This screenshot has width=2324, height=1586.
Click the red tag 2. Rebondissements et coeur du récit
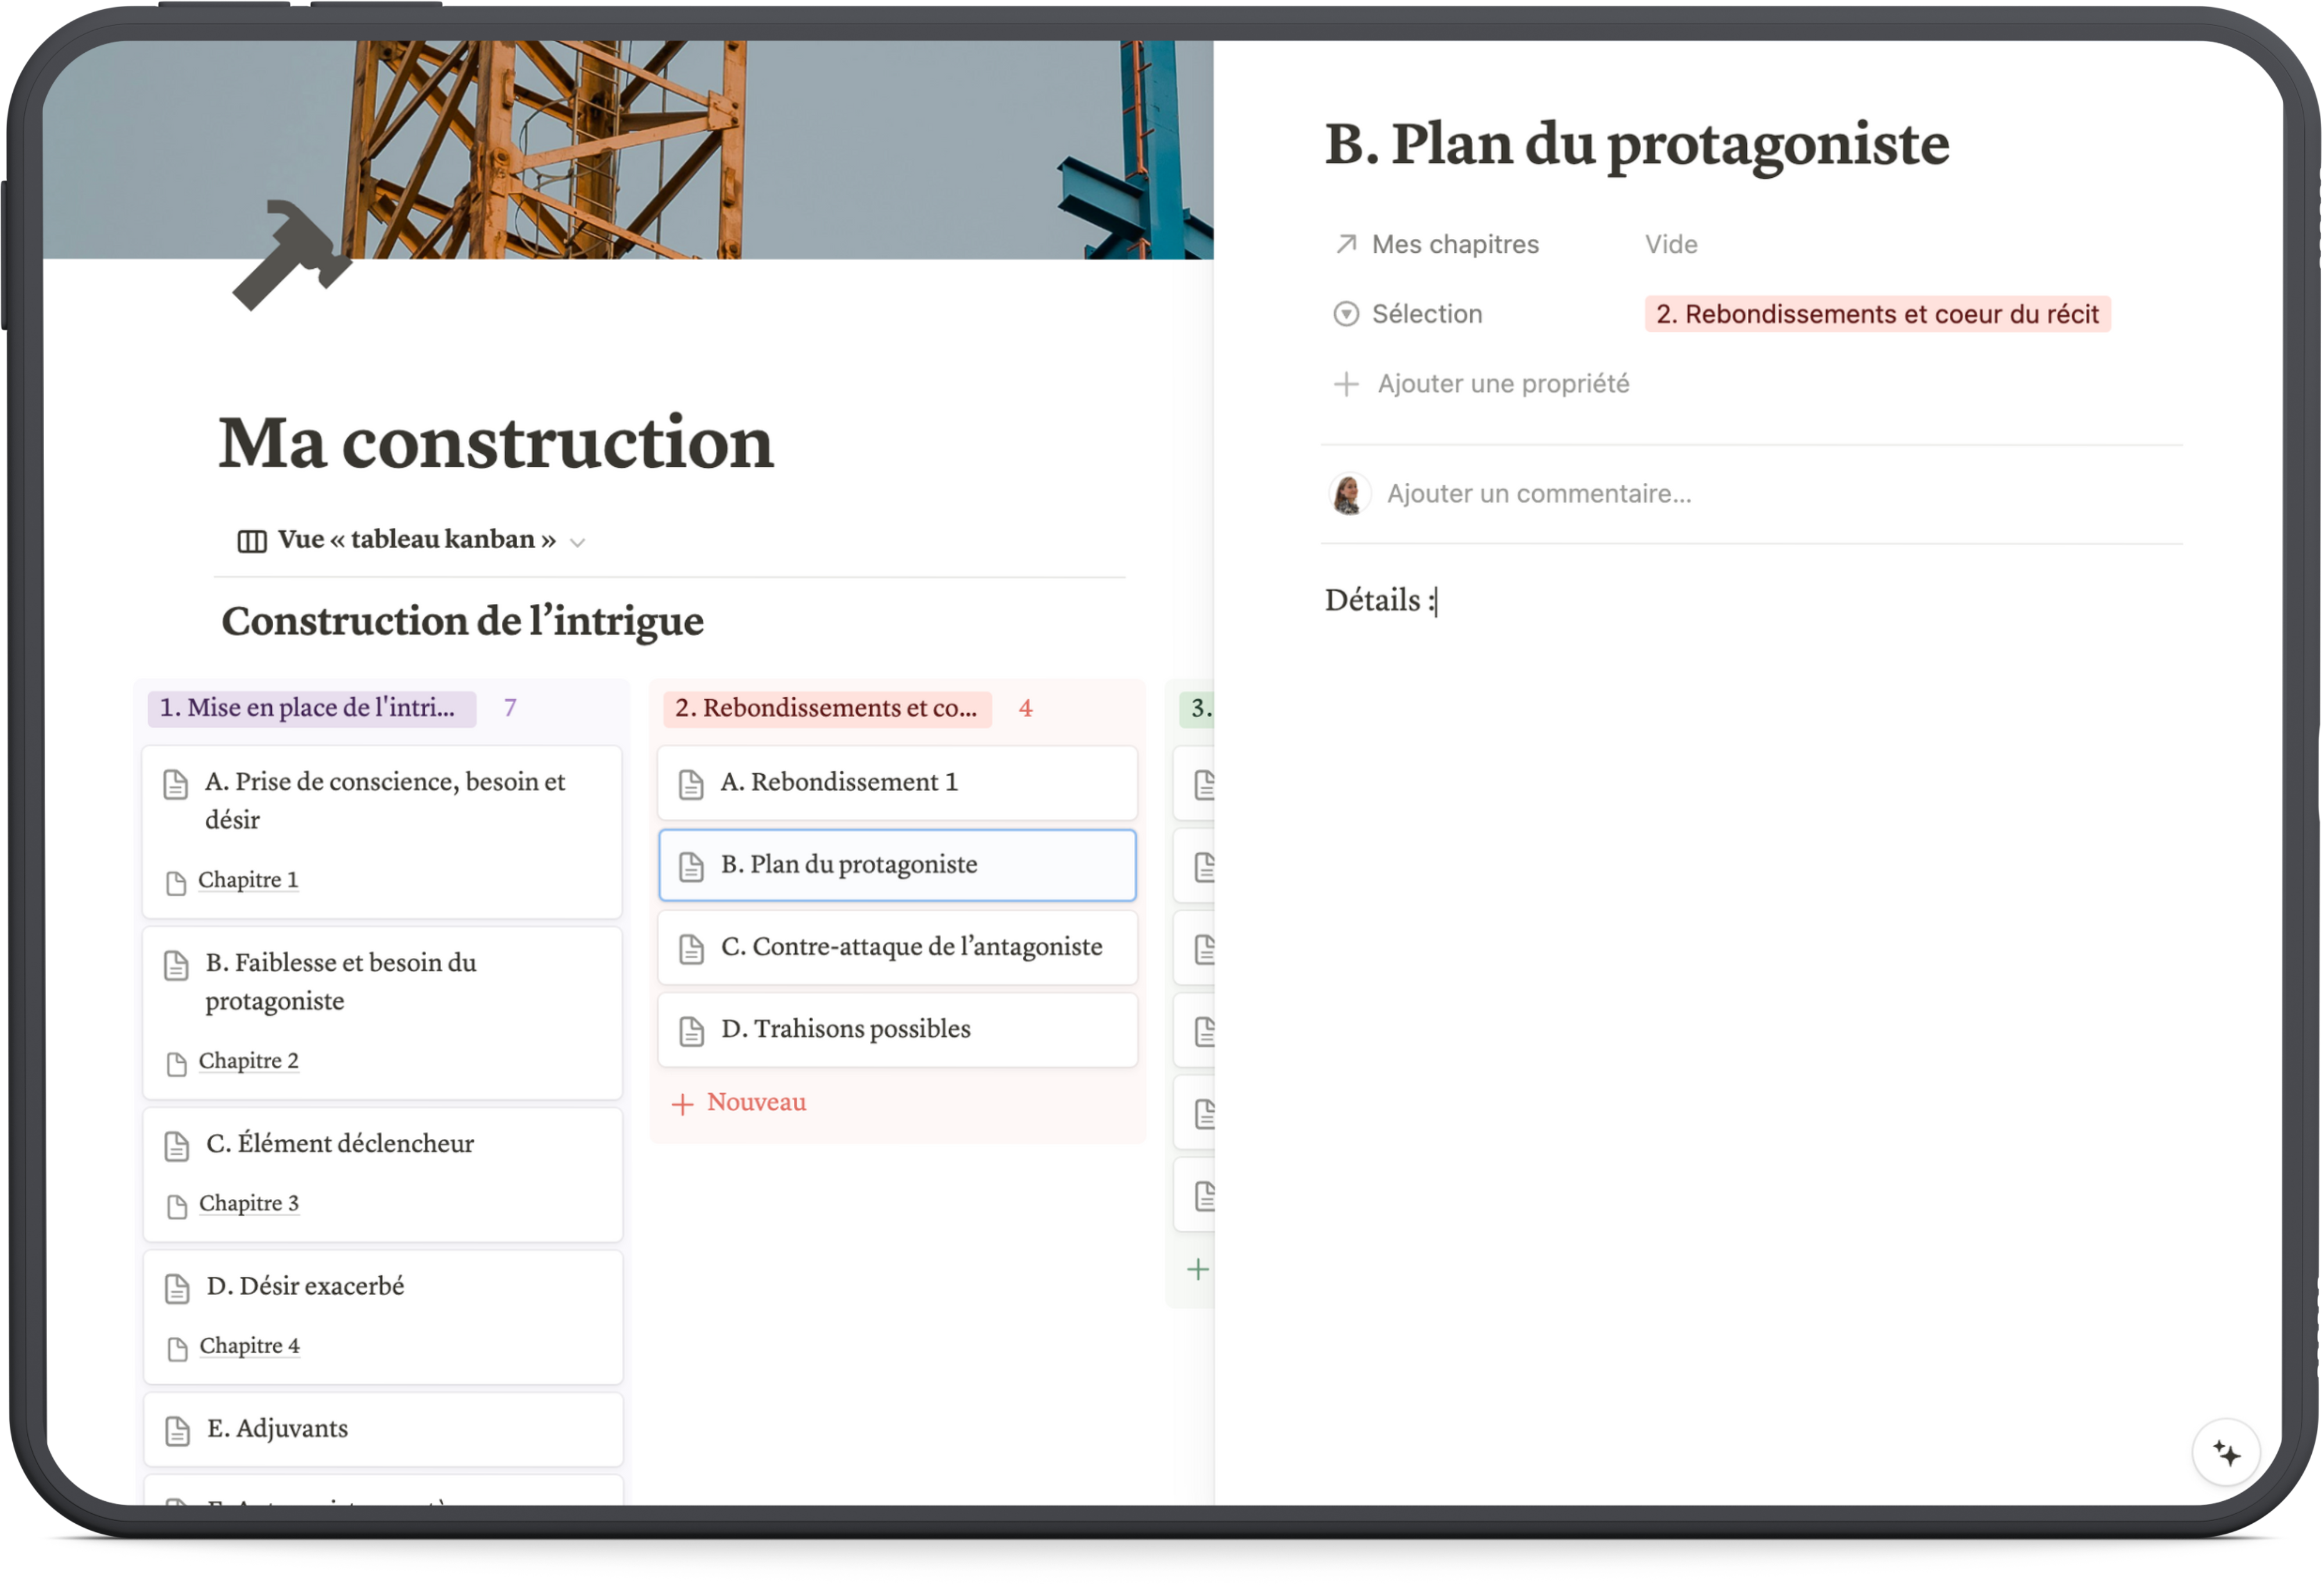[1876, 314]
